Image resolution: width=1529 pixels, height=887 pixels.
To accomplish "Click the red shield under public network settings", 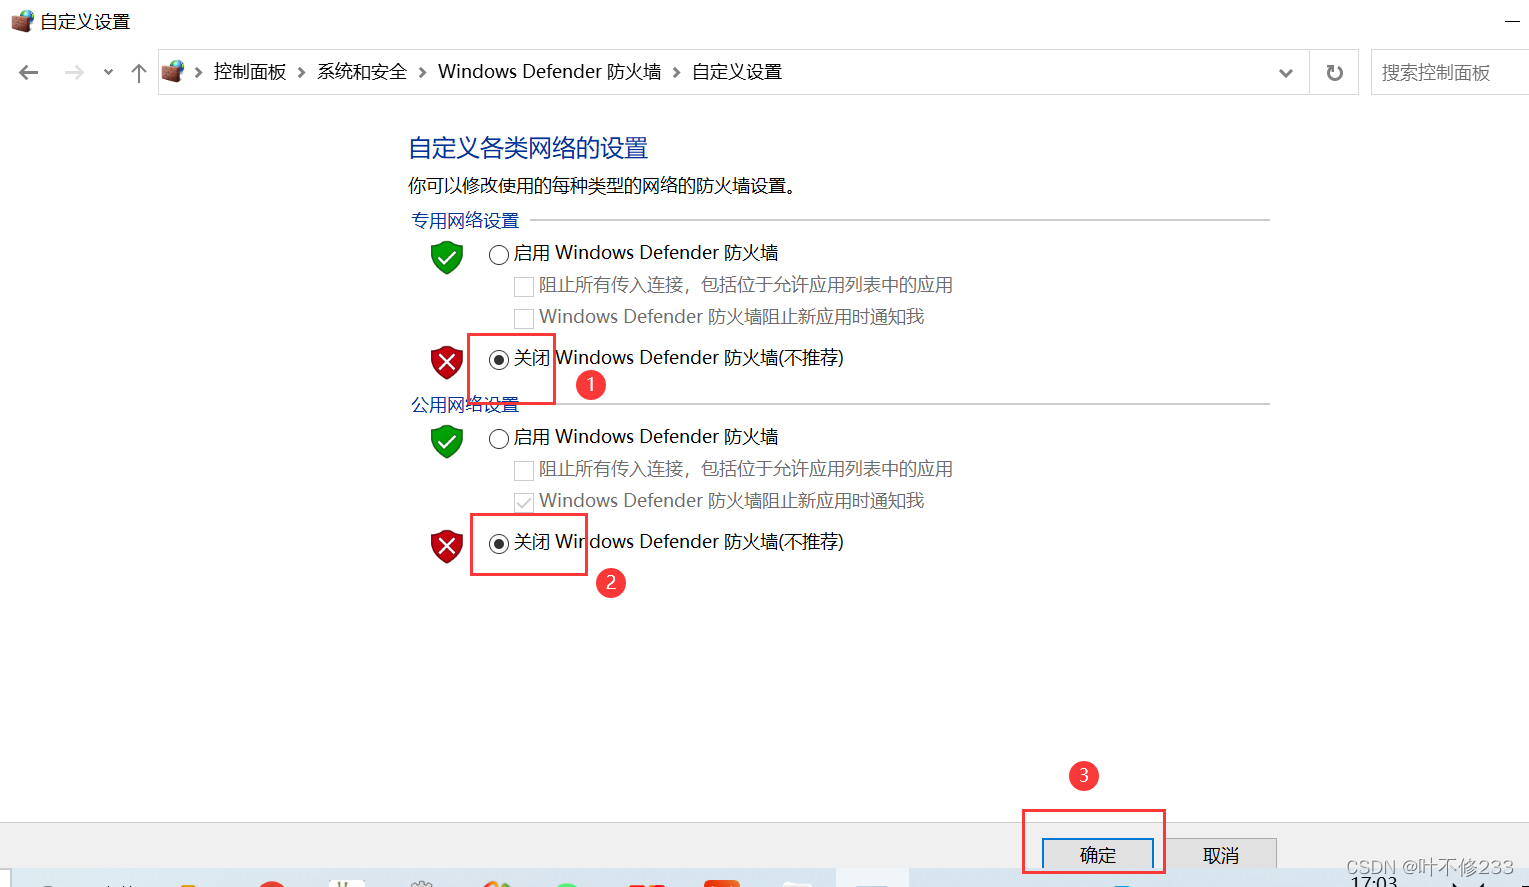I will pos(447,546).
